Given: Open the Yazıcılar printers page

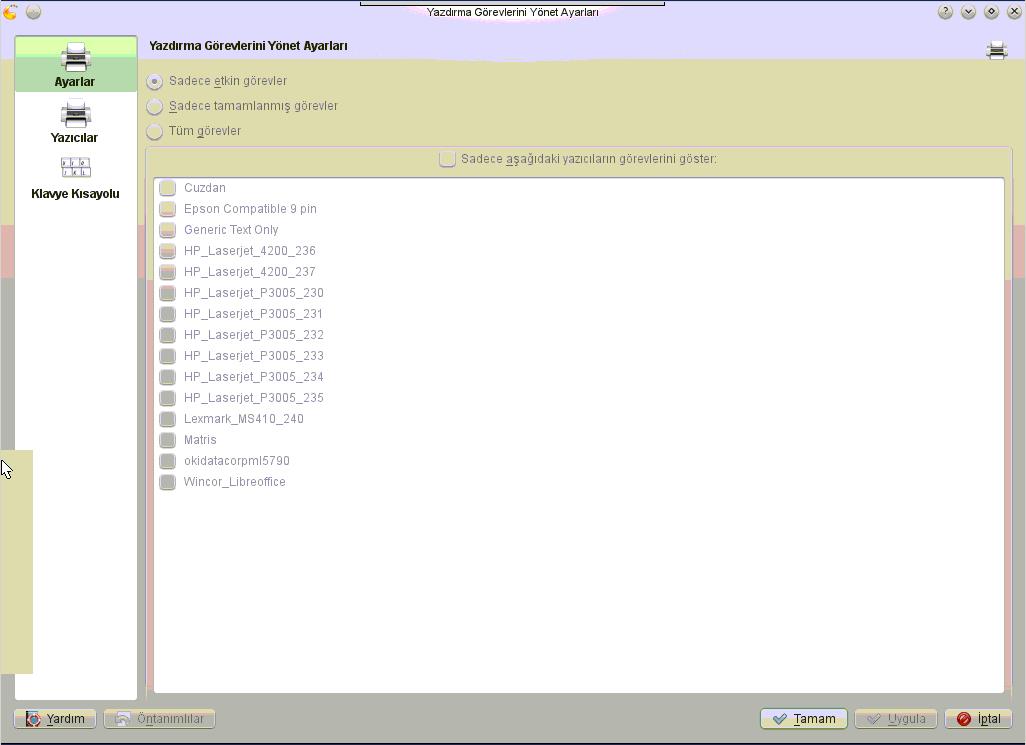Looking at the screenshot, I should pyautogui.click(x=75, y=120).
